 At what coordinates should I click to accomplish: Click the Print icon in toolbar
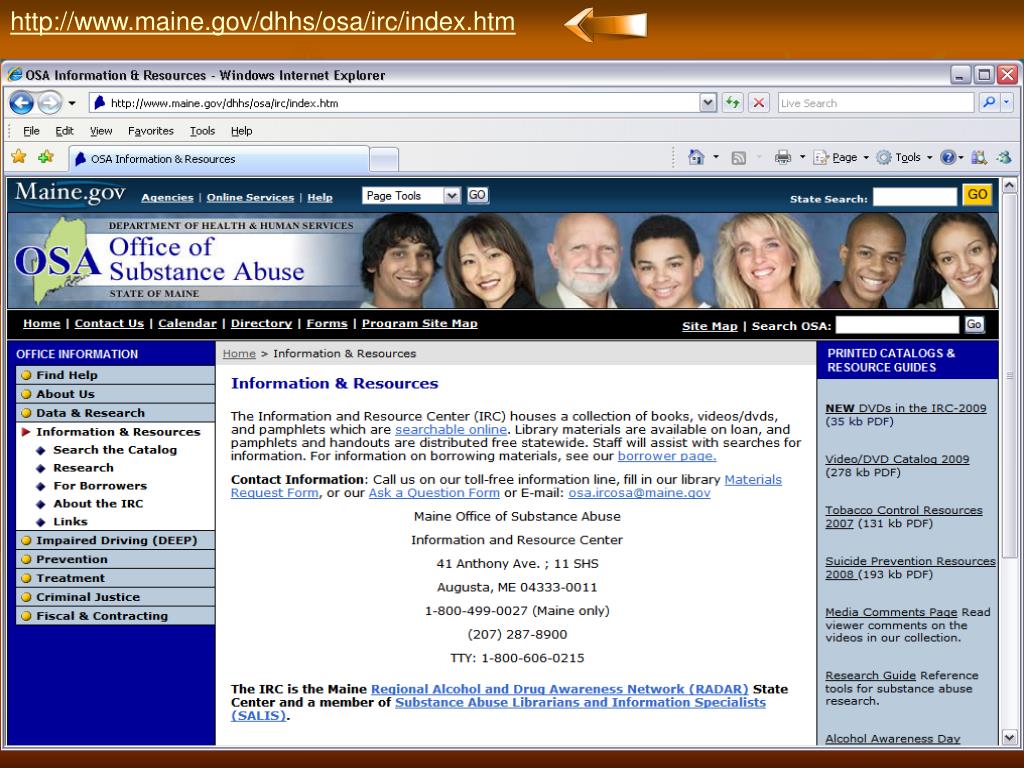(x=782, y=157)
